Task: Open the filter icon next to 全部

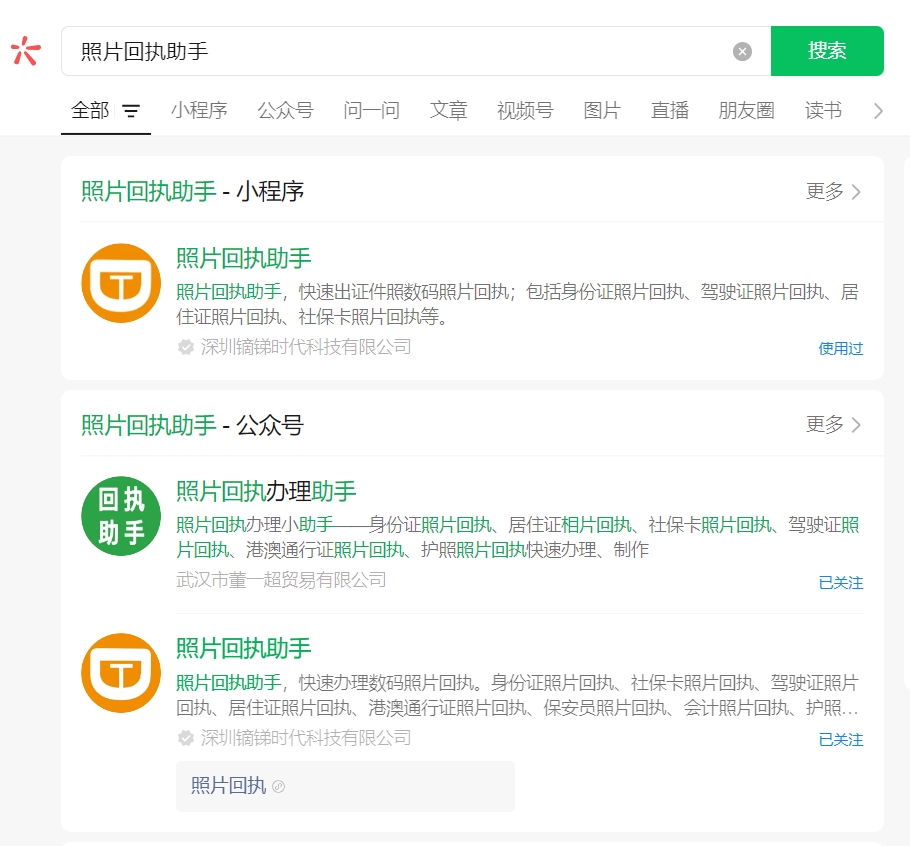Action: point(131,110)
